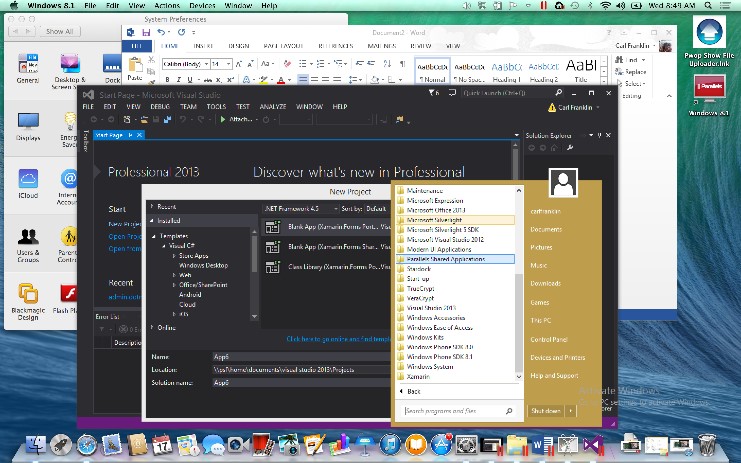Expand Office/SharePoint template node
Viewport: 741px width, 463px height.
174,285
